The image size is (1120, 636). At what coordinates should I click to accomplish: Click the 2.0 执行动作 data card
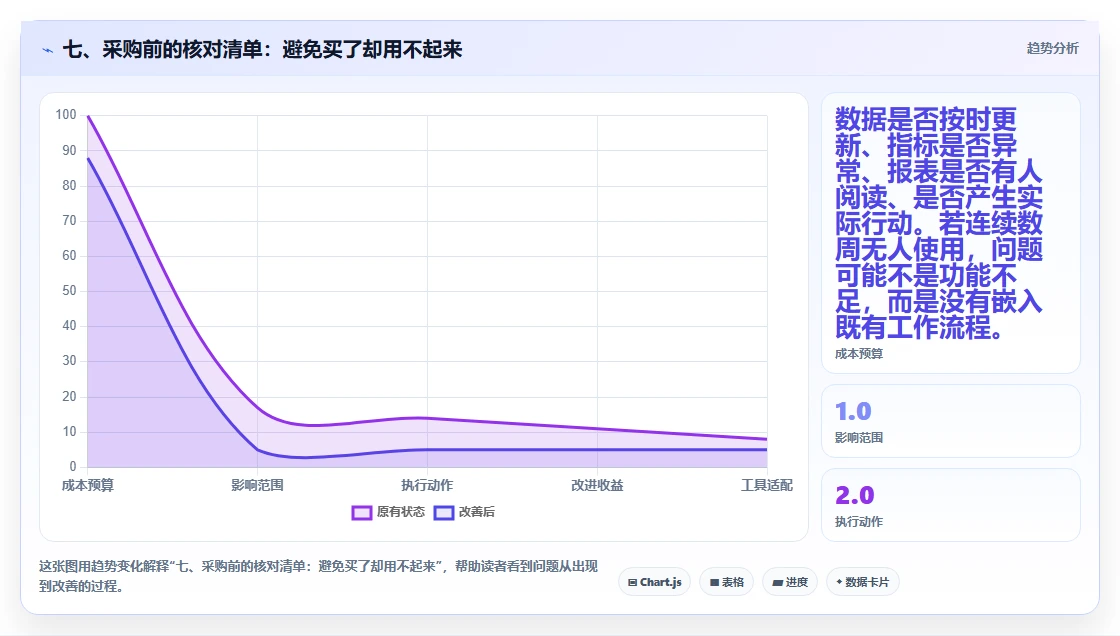tap(951, 505)
